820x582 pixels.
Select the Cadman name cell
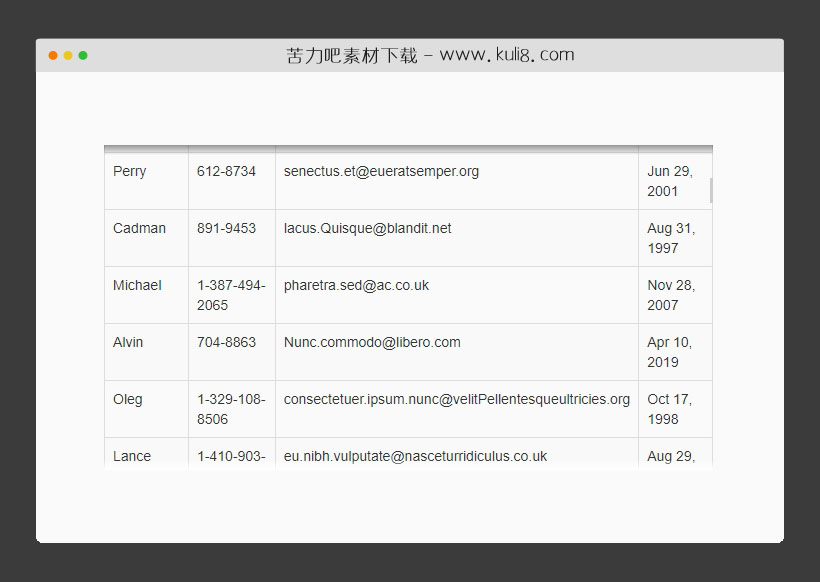click(x=139, y=228)
